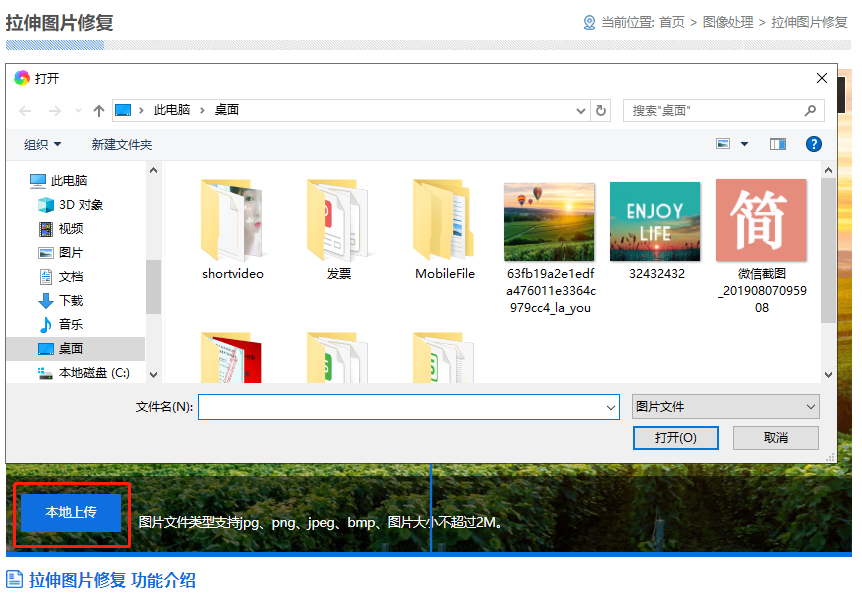Click the up one level arrow

click(98, 110)
